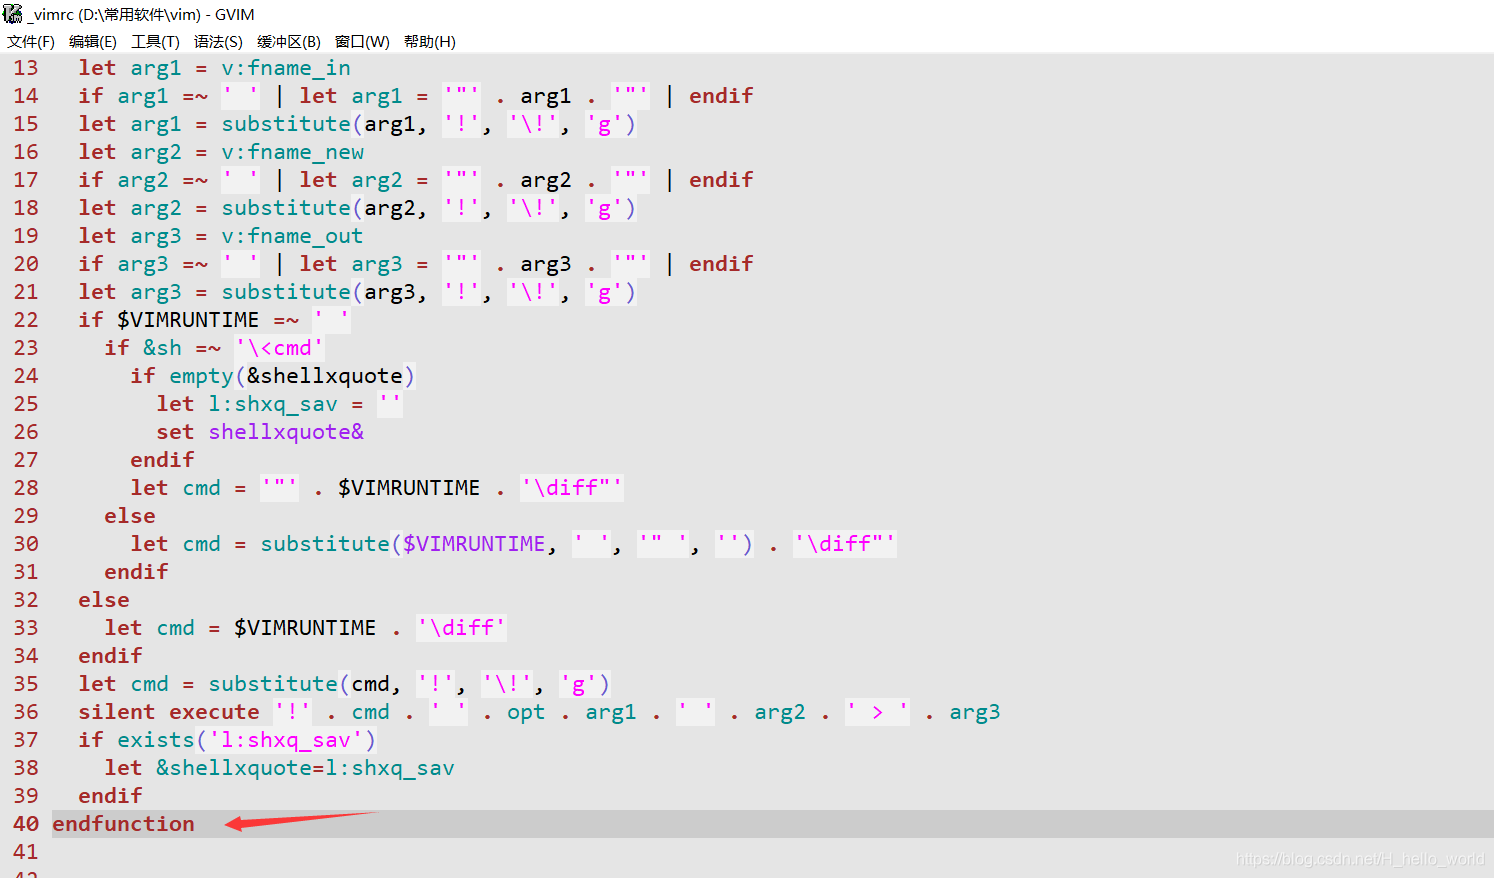The image size is (1494, 878).
Task: Click 'endif' at end of line 17
Action: [x=721, y=180]
